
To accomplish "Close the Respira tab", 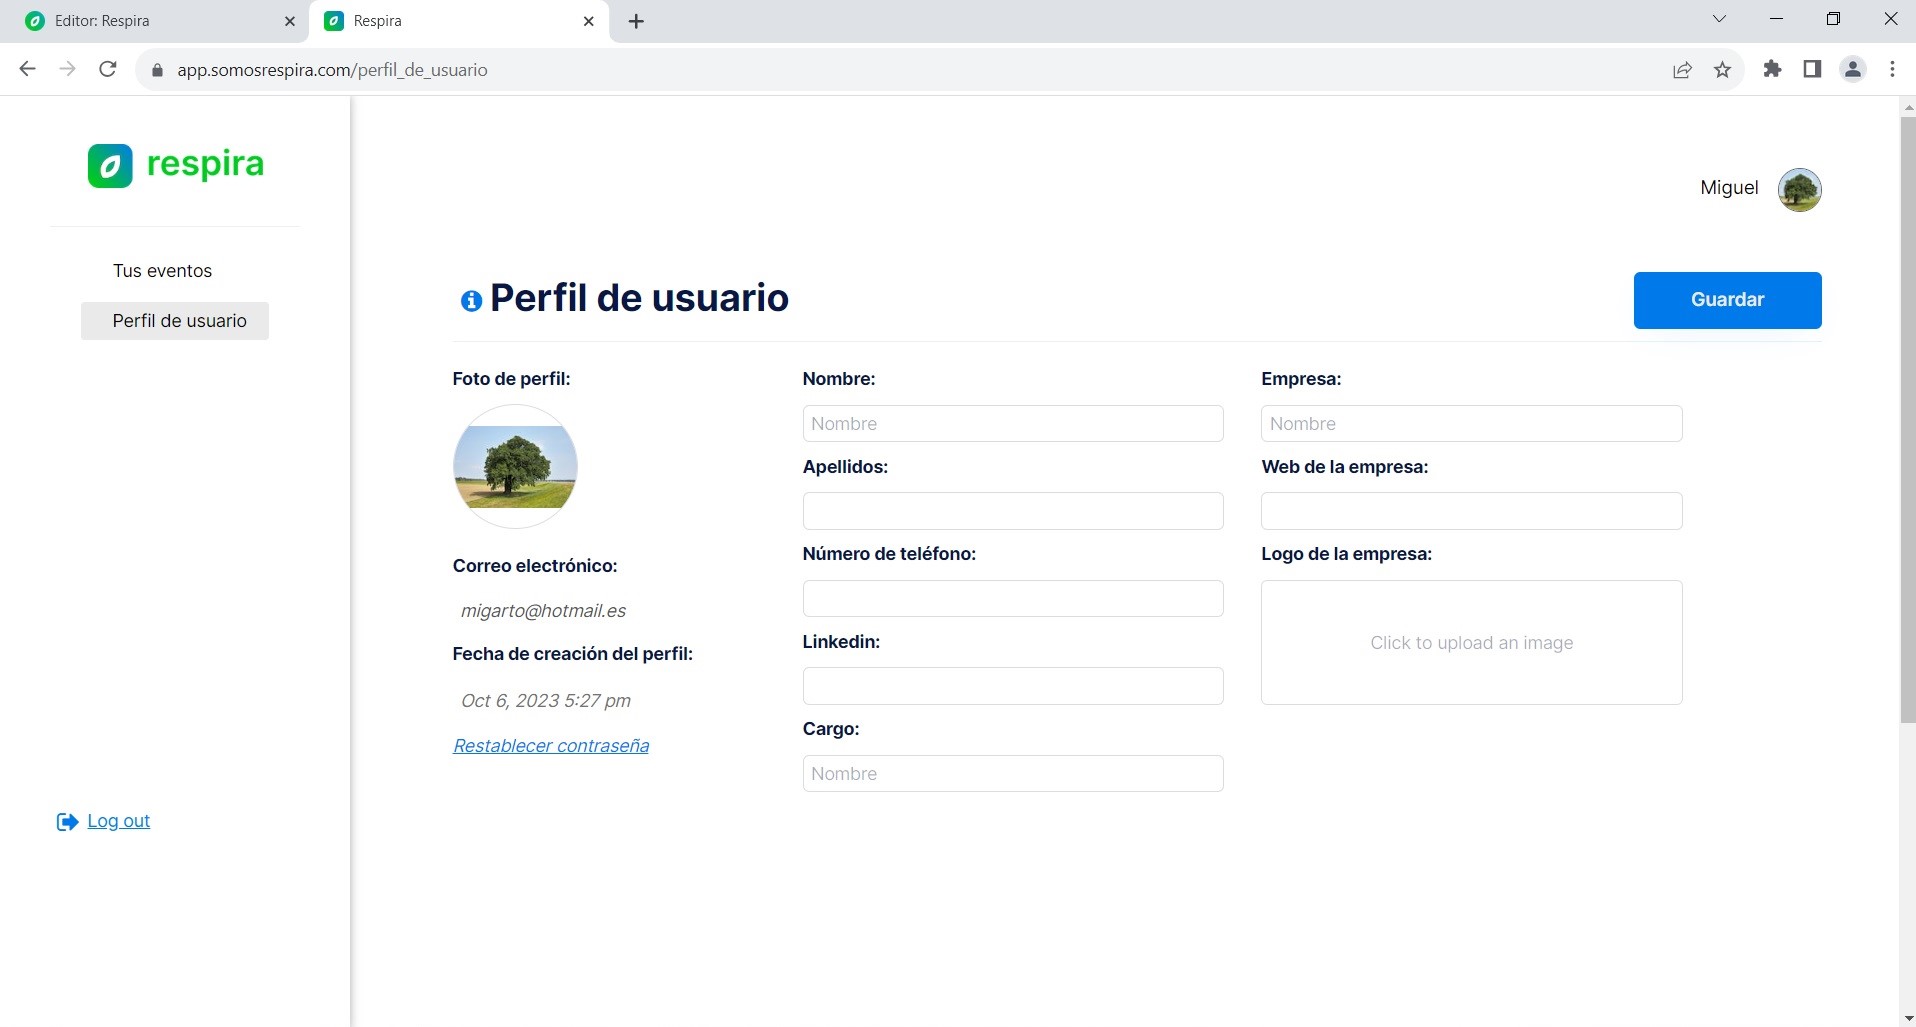I will (x=589, y=21).
